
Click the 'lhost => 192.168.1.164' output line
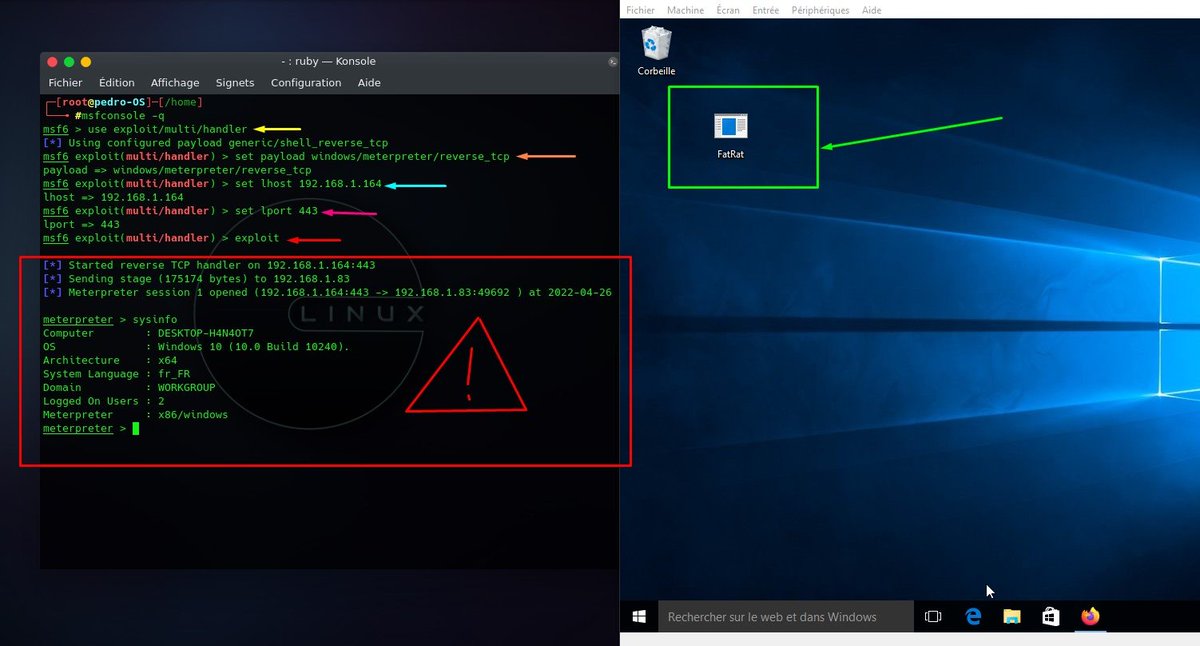[113, 198]
